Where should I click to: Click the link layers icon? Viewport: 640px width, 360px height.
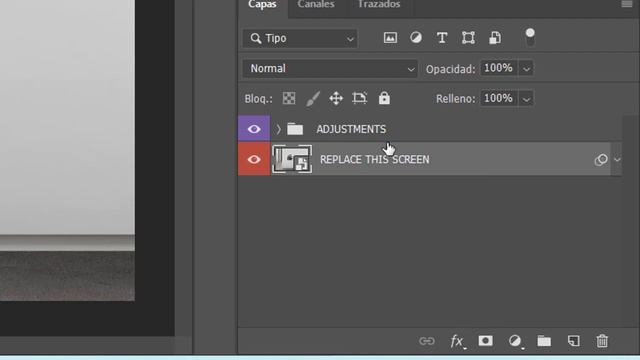(427, 341)
